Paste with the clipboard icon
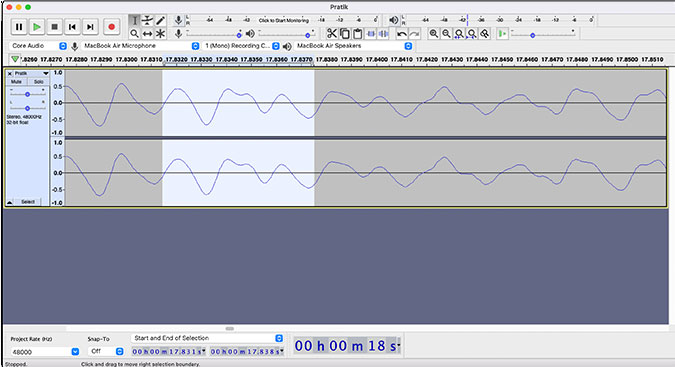This screenshot has width=675, height=367. pos(357,34)
